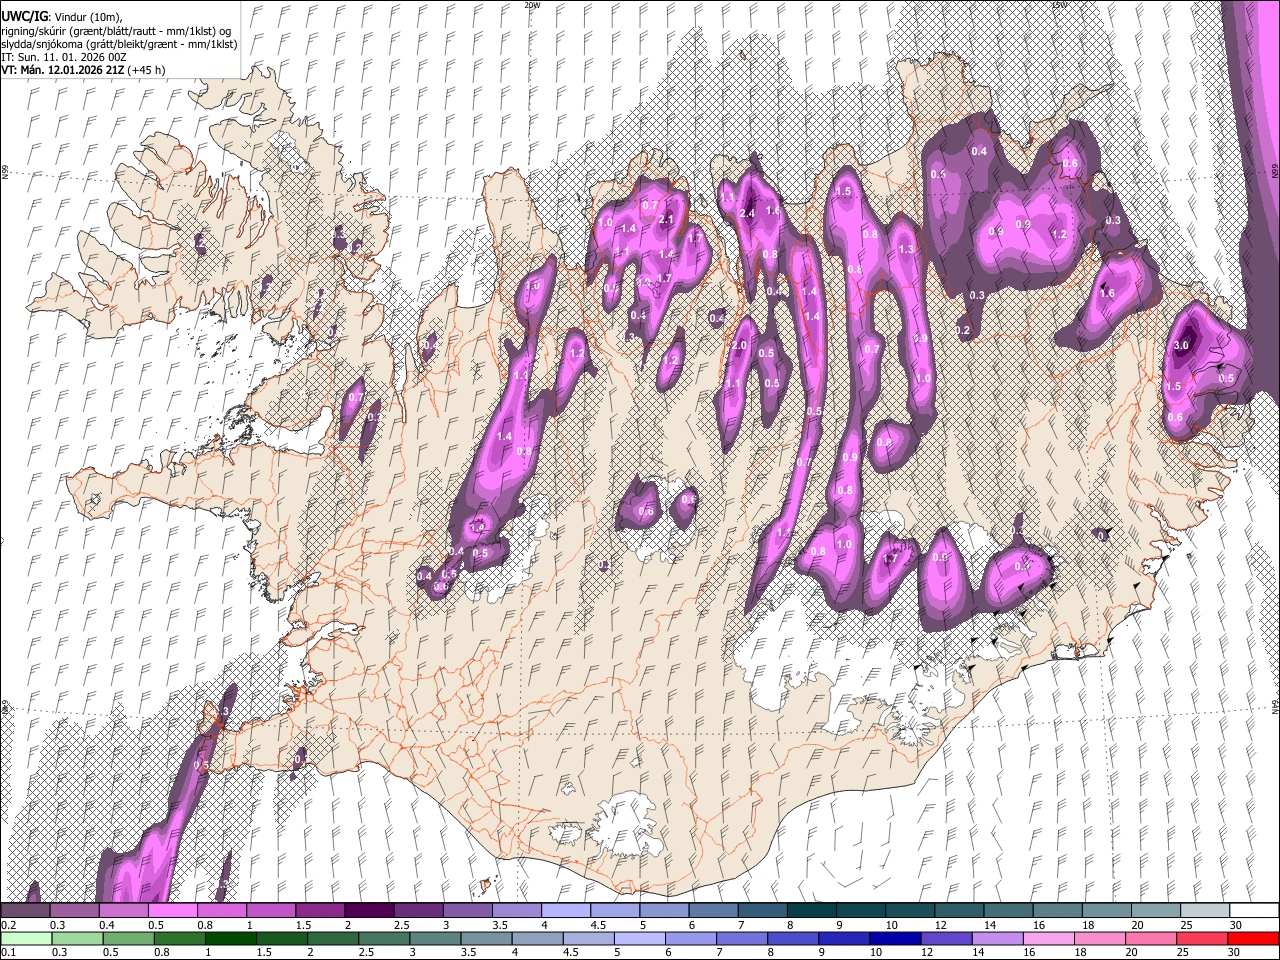Screen dimensions: 1280x960
Task: Select the 0.5 bright pink swatch in the upper legend row
Action: [173, 910]
